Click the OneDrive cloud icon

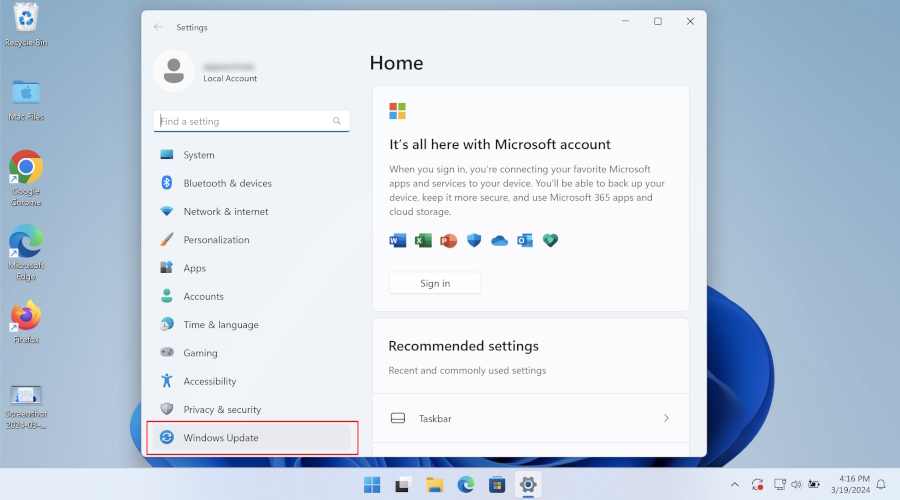tap(499, 241)
